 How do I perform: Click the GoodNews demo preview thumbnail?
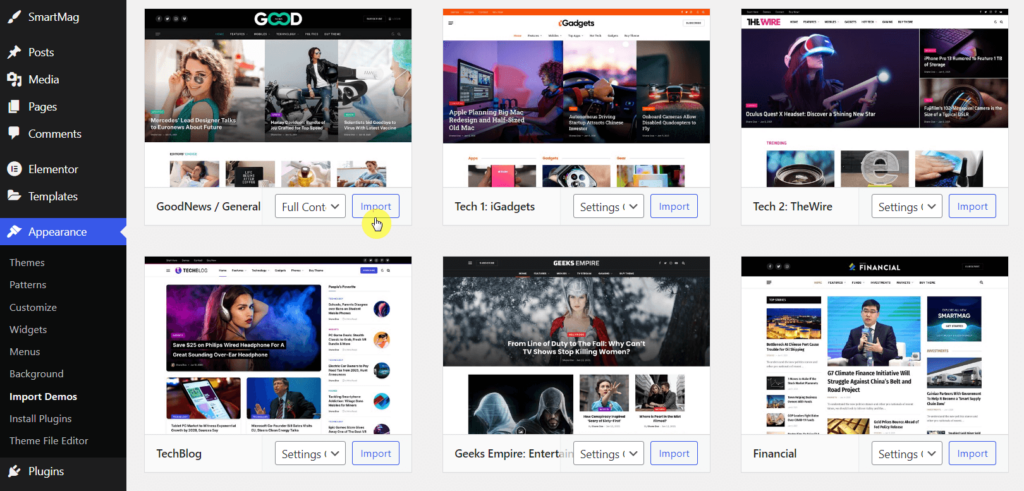pyautogui.click(x=278, y=98)
